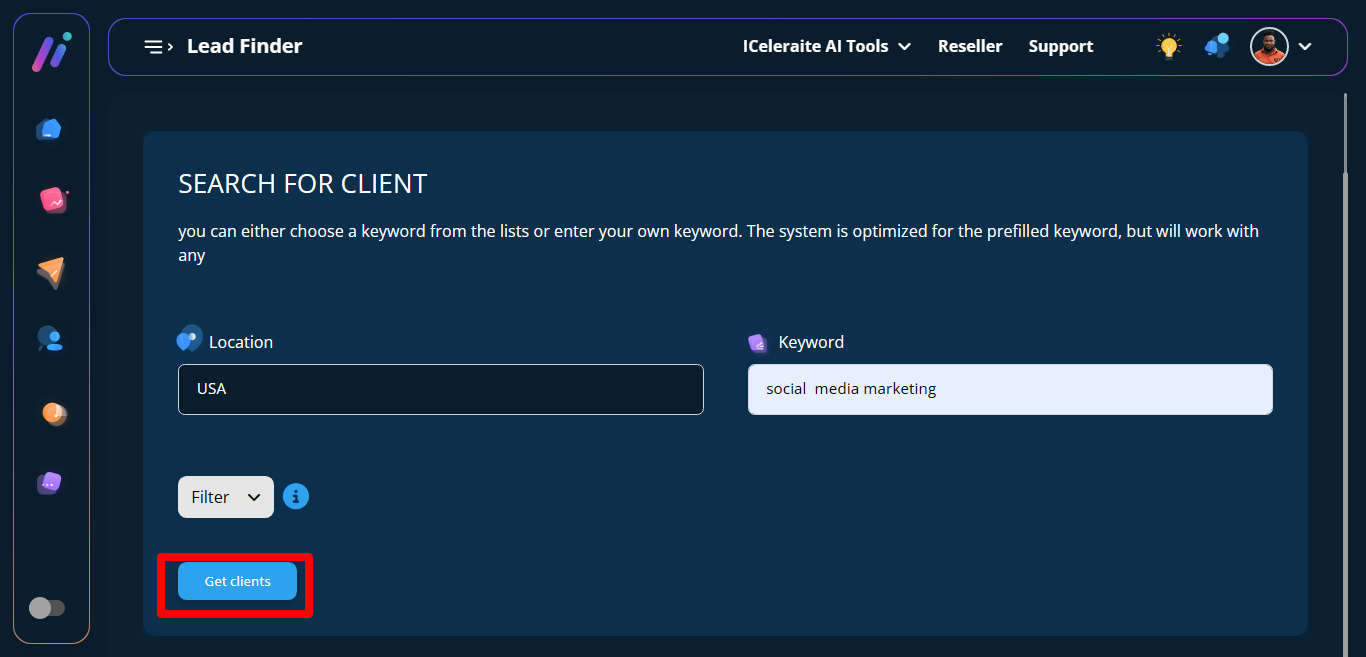Click the orange circle sidebar icon

point(53,412)
